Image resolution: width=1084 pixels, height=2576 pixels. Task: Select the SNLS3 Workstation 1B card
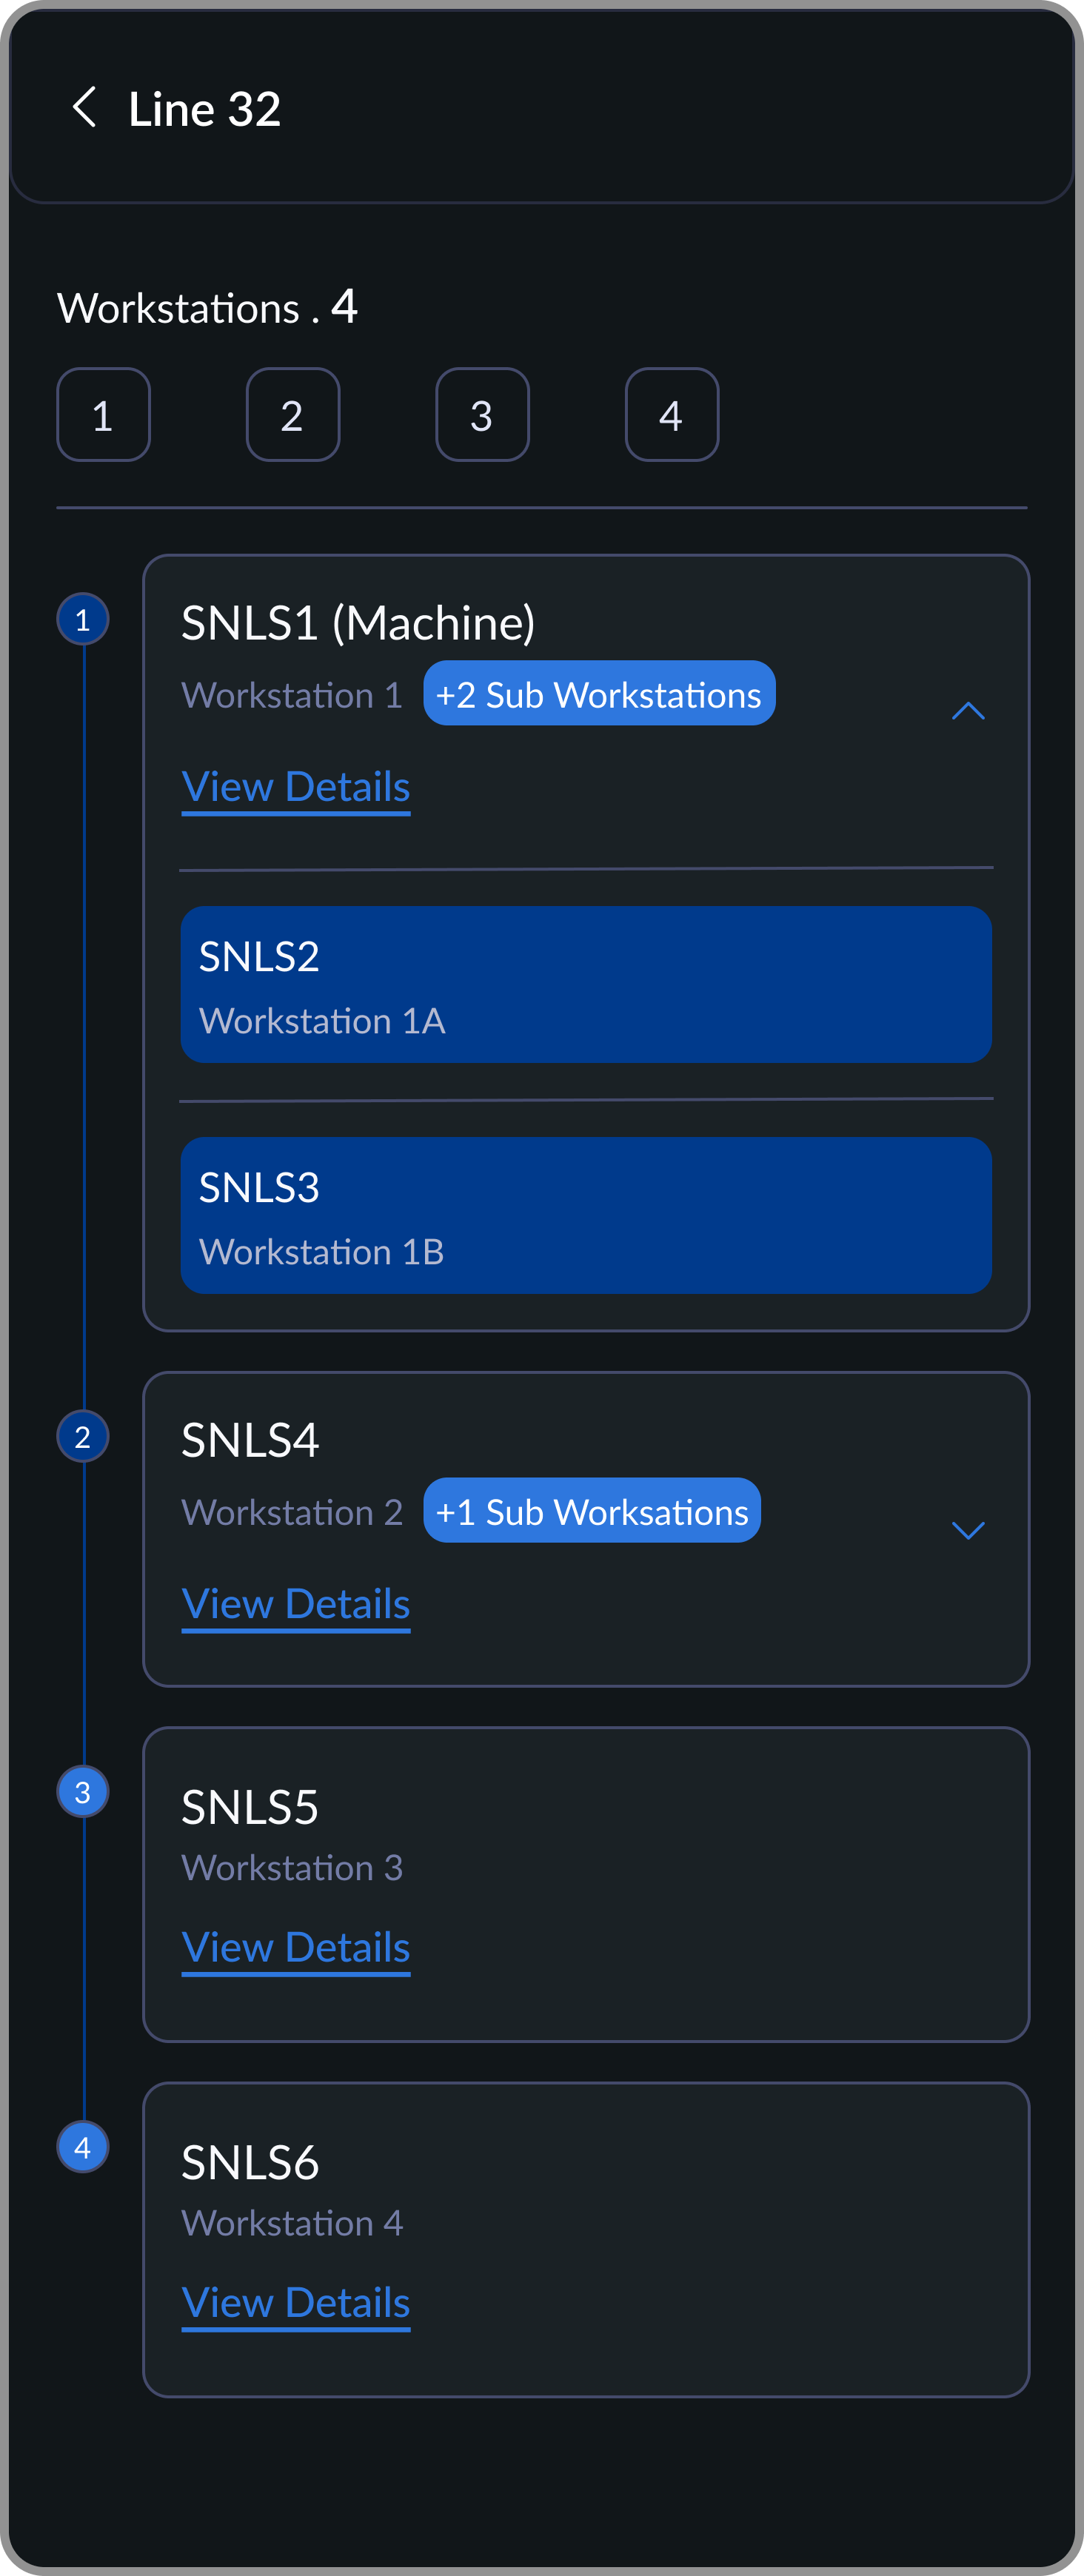coord(584,1216)
